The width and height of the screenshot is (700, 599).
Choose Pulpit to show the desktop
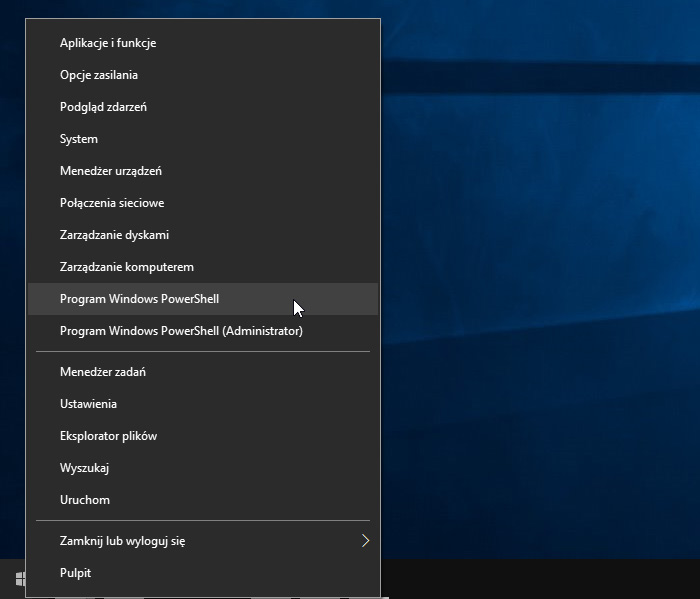click(203, 573)
